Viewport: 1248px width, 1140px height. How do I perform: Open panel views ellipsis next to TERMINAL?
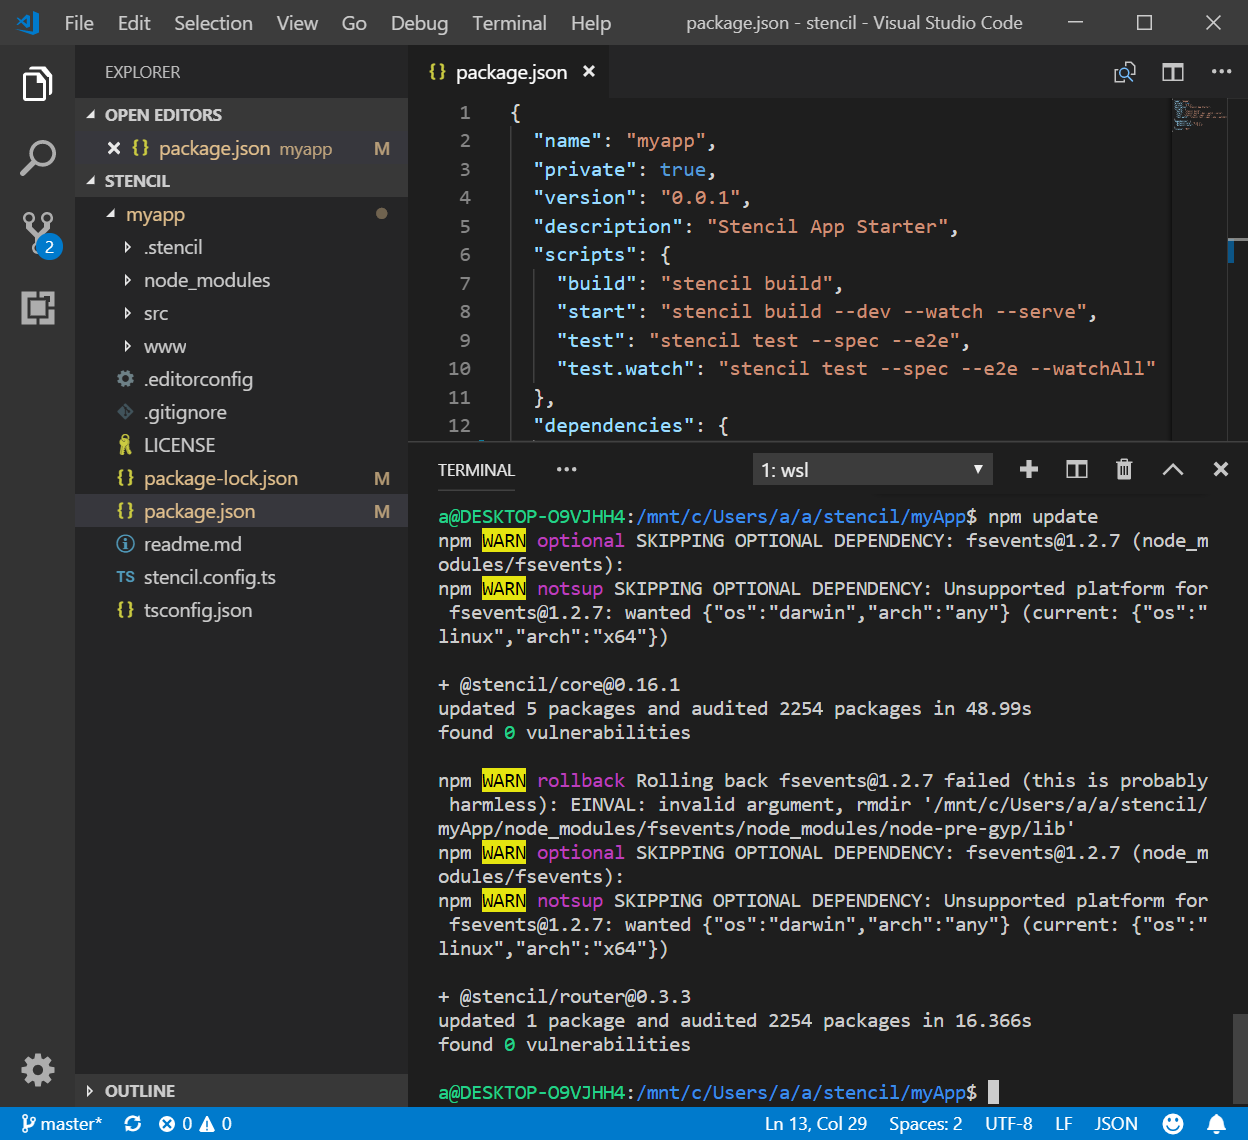[567, 469]
